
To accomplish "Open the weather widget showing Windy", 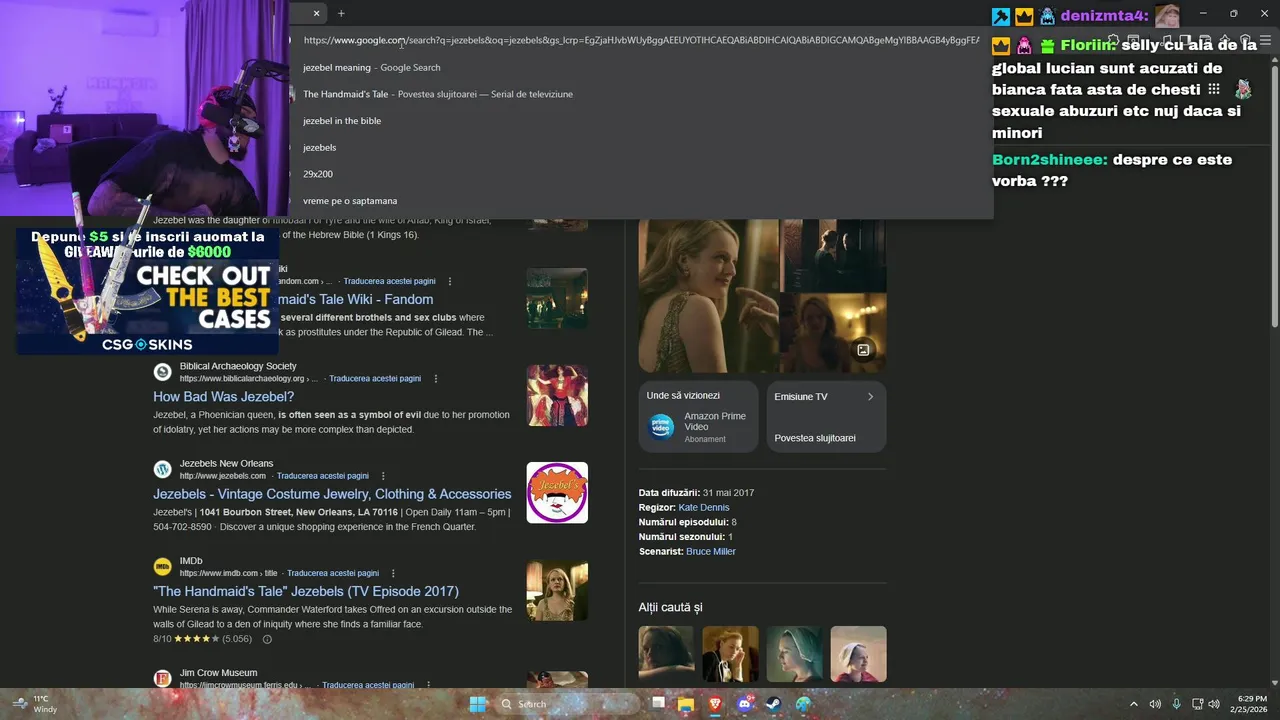I will tap(34, 704).
